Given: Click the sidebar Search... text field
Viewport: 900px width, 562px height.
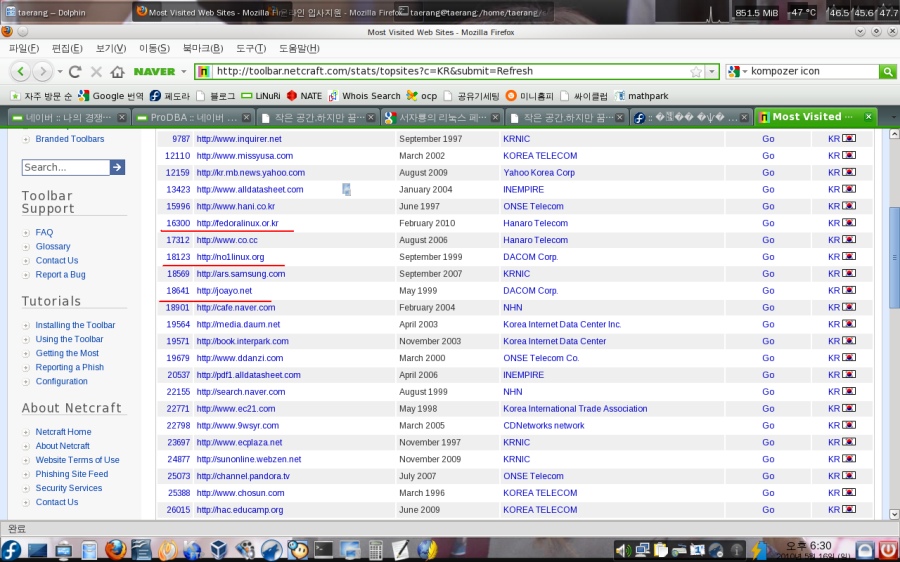Looking at the screenshot, I should pos(65,167).
